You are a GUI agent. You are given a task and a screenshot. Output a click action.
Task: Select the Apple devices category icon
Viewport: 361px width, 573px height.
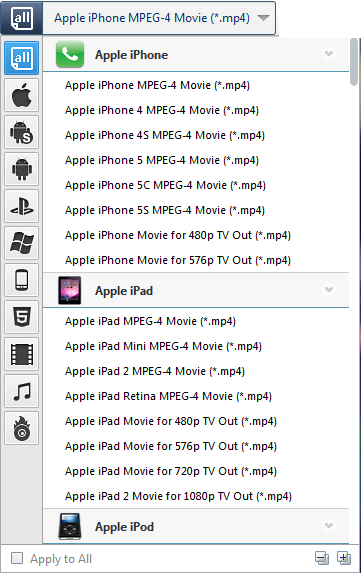click(22, 95)
